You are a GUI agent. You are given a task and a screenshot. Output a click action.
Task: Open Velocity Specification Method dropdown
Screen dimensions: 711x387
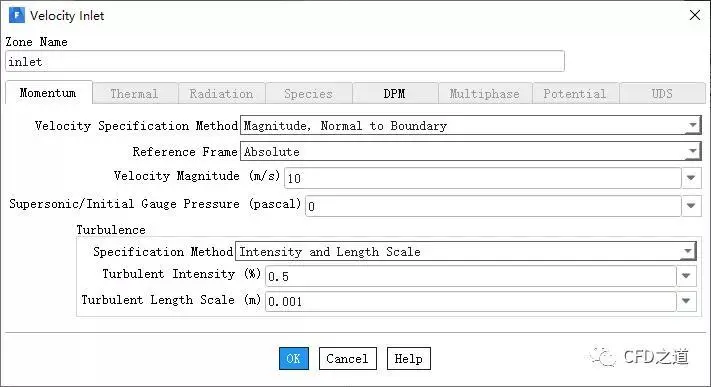pyautogui.click(x=471, y=126)
